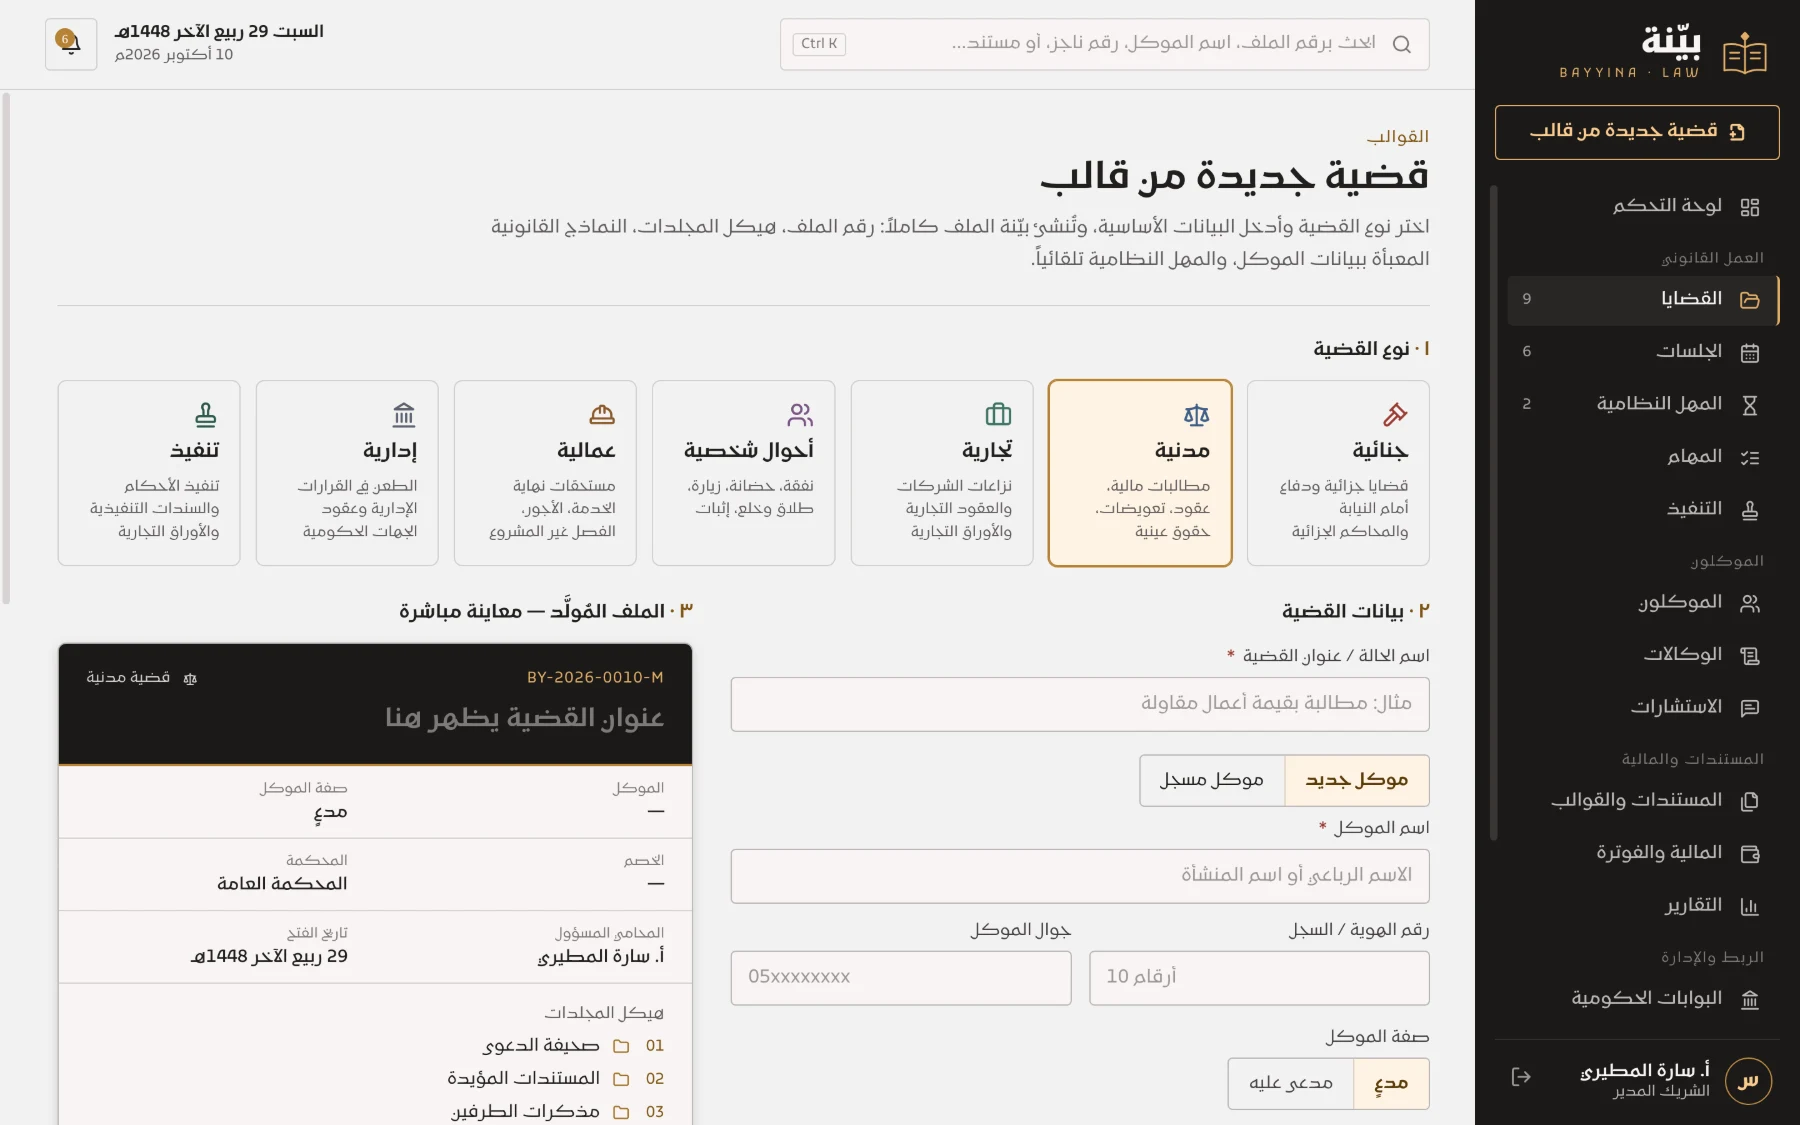Focus the جوال الموكل input field
The image size is (1800, 1125).
pyautogui.click(x=901, y=978)
